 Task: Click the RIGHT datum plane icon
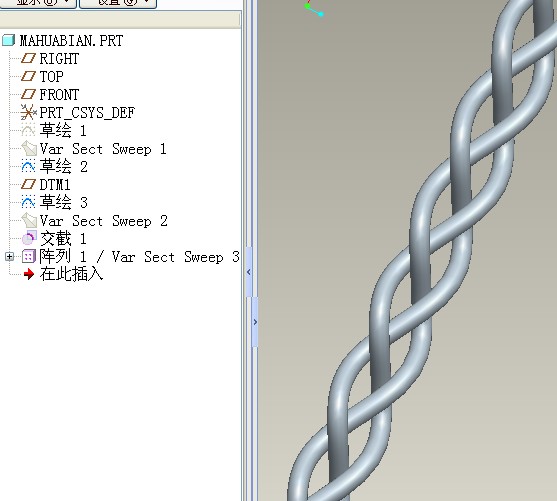click(x=28, y=58)
